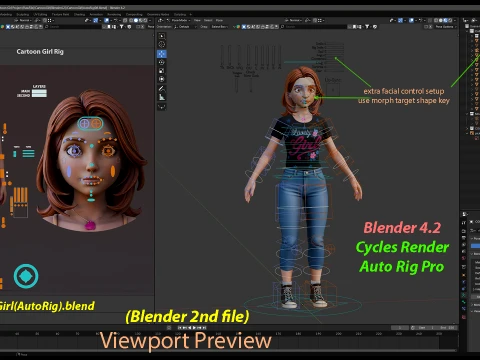Click the search field in left viewport header
480x360 pixels.
click(x=74, y=27)
